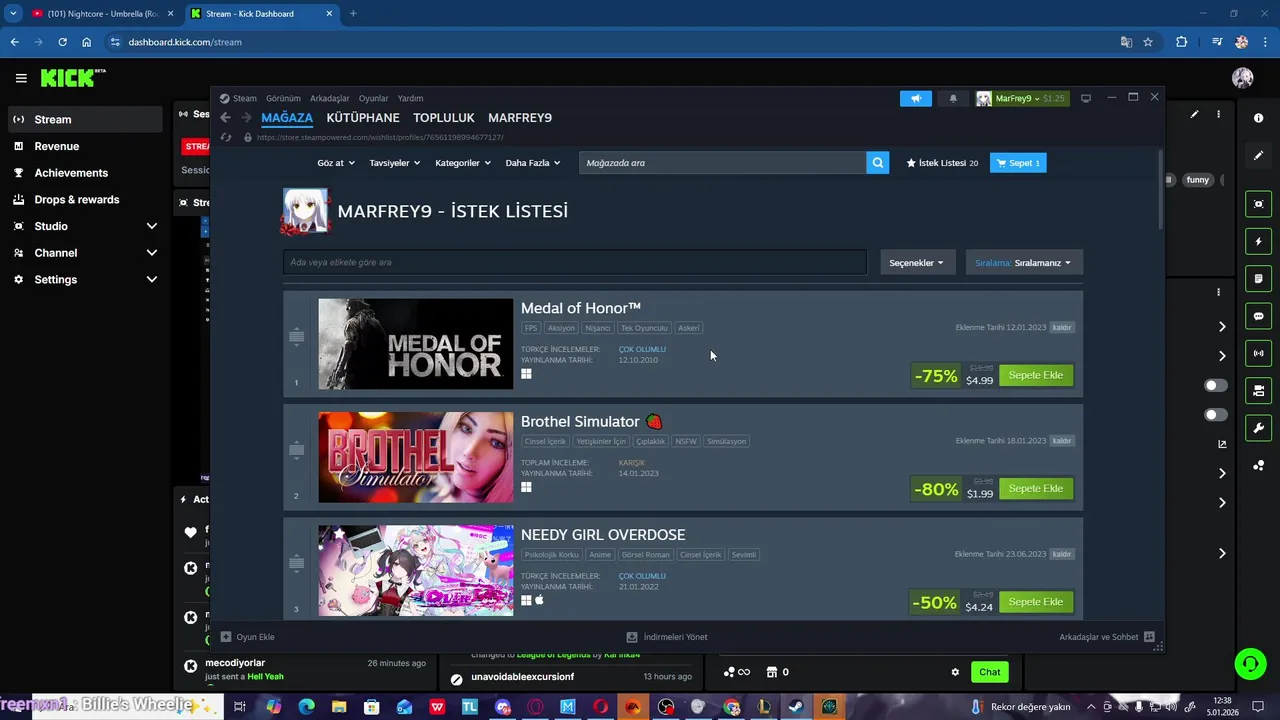The height and width of the screenshot is (720, 1280).
Task: Open the Görünüm menu in Steam
Action: (x=283, y=98)
